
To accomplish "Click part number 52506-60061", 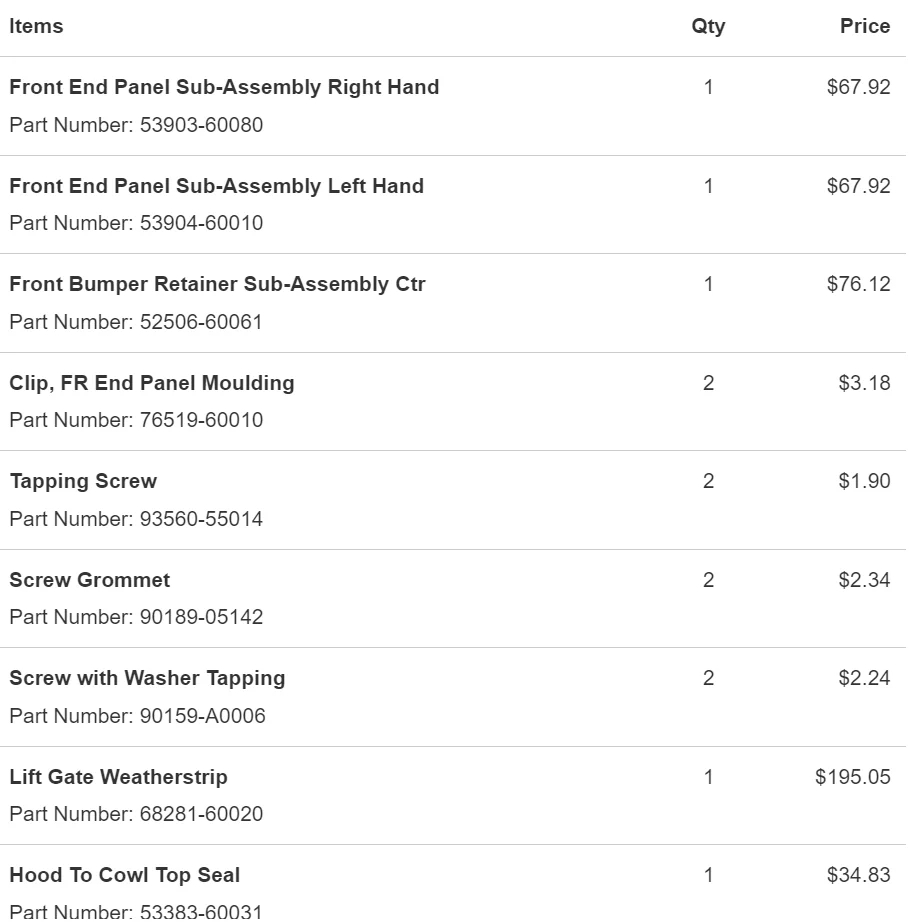I will tap(201, 322).
